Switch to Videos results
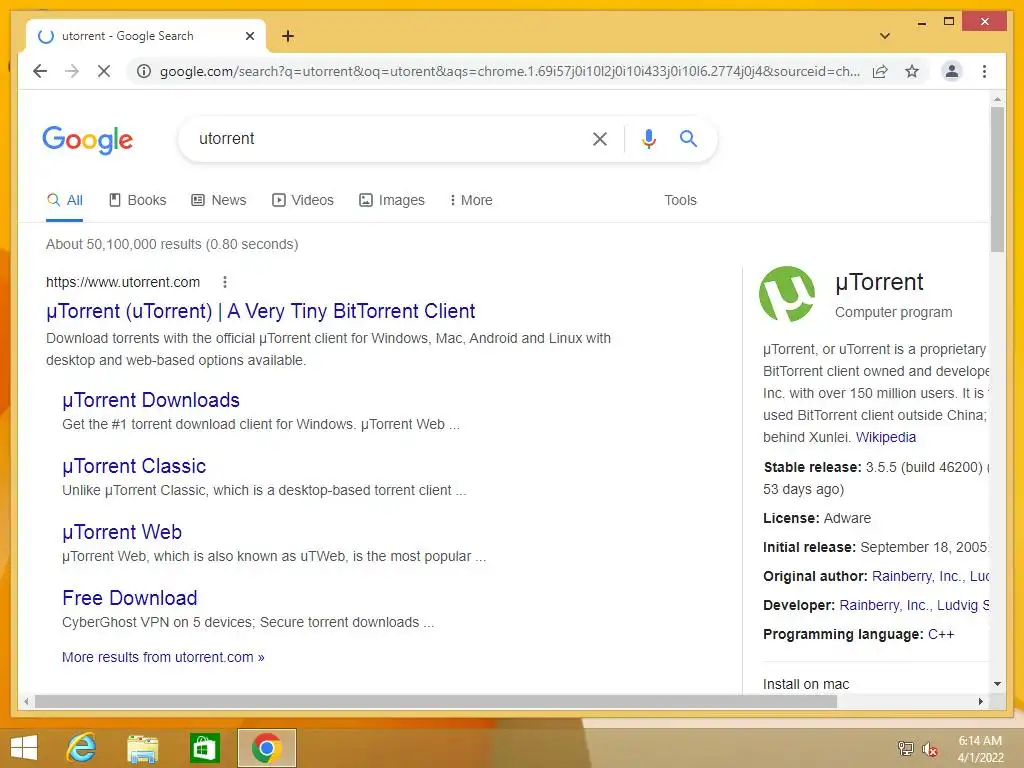The image size is (1024, 768). (302, 200)
